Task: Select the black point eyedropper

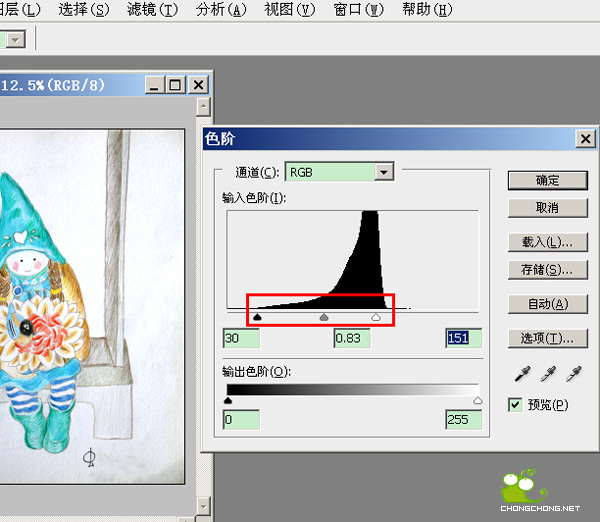Action: tap(522, 374)
